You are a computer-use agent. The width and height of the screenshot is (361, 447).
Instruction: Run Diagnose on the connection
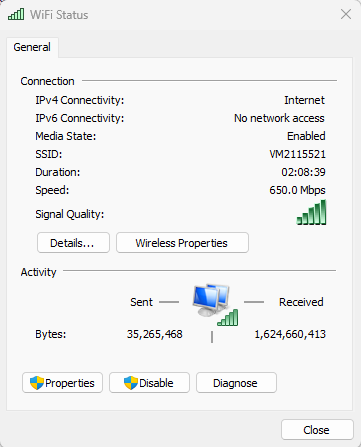click(x=236, y=383)
